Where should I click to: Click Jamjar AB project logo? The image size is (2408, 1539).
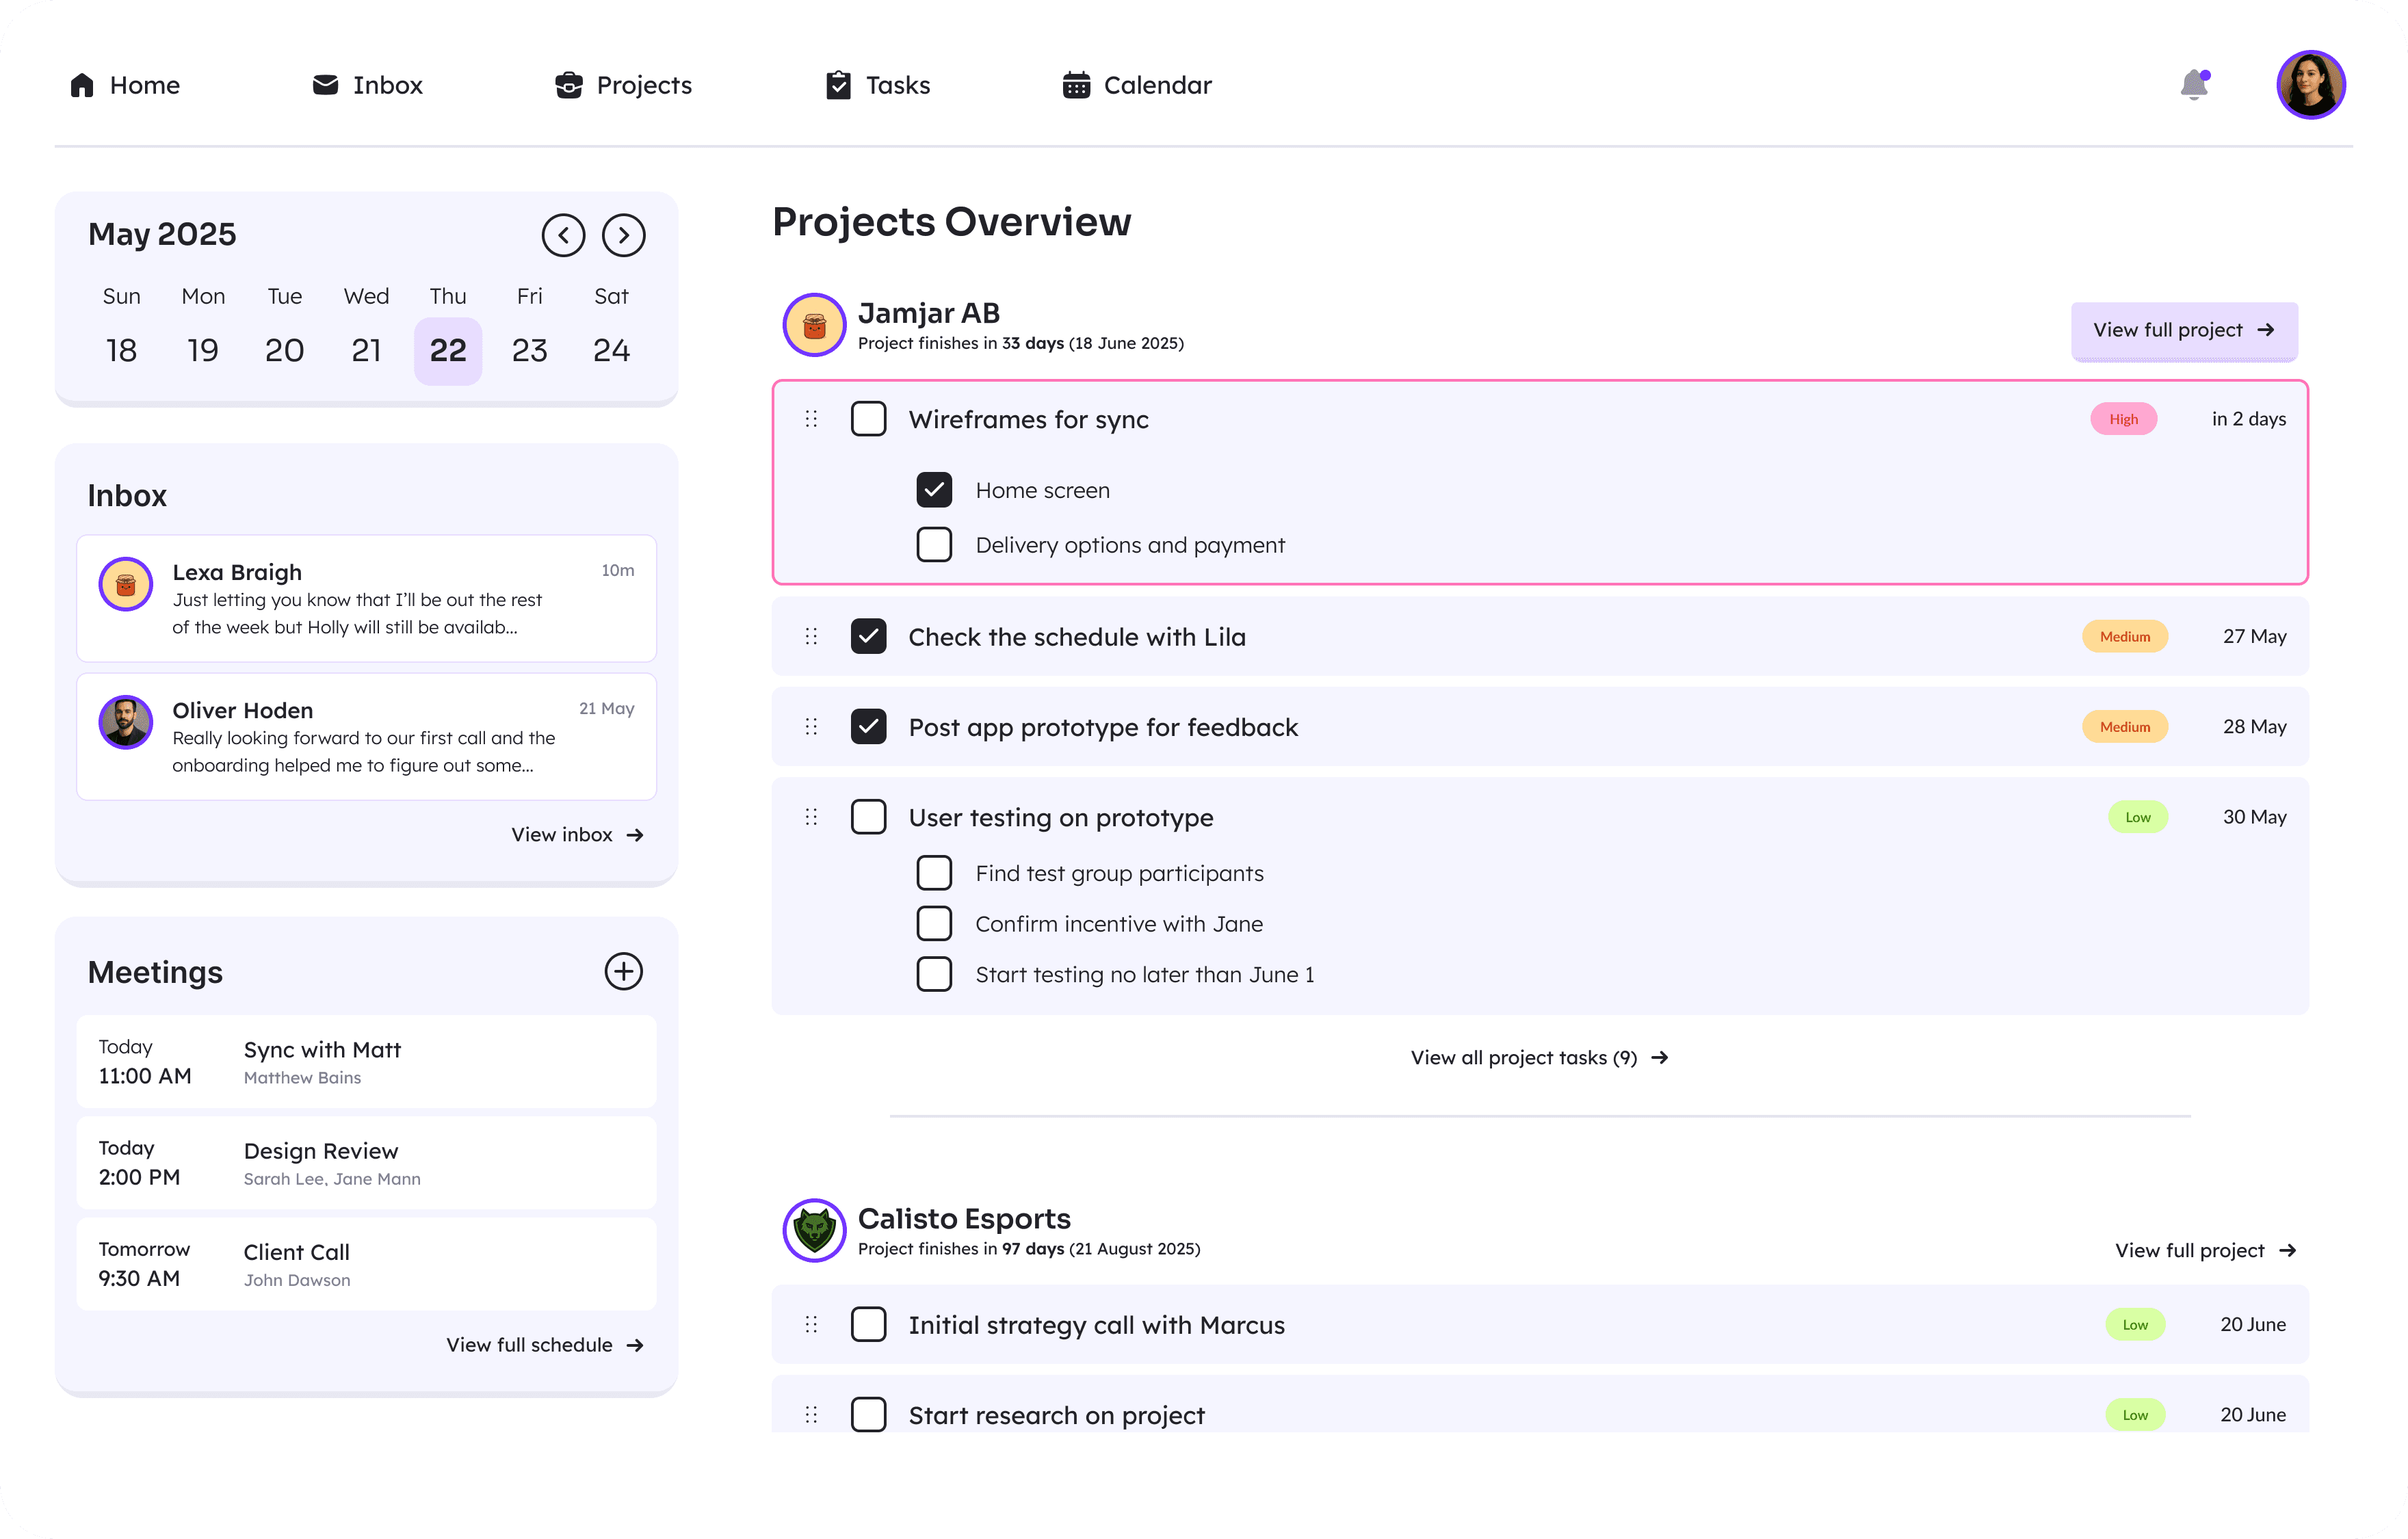click(814, 325)
